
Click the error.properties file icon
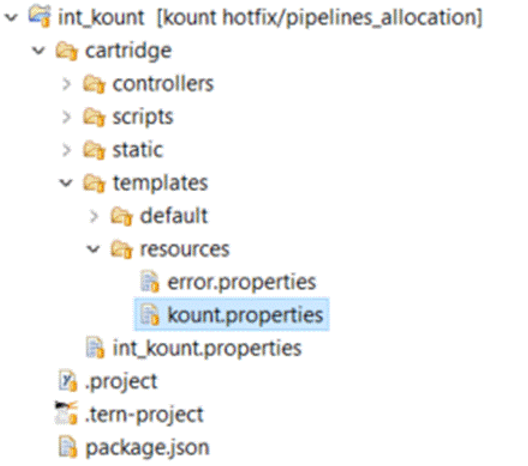(149, 281)
